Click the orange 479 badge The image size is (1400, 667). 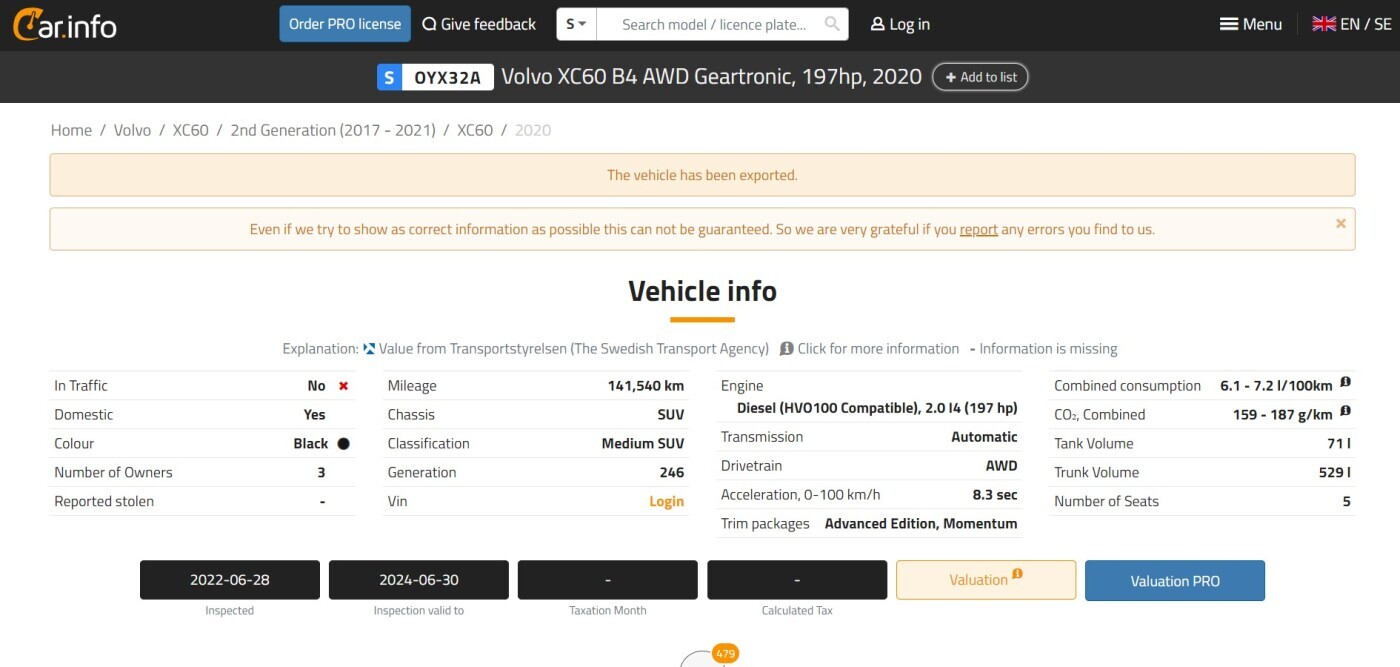(726, 654)
